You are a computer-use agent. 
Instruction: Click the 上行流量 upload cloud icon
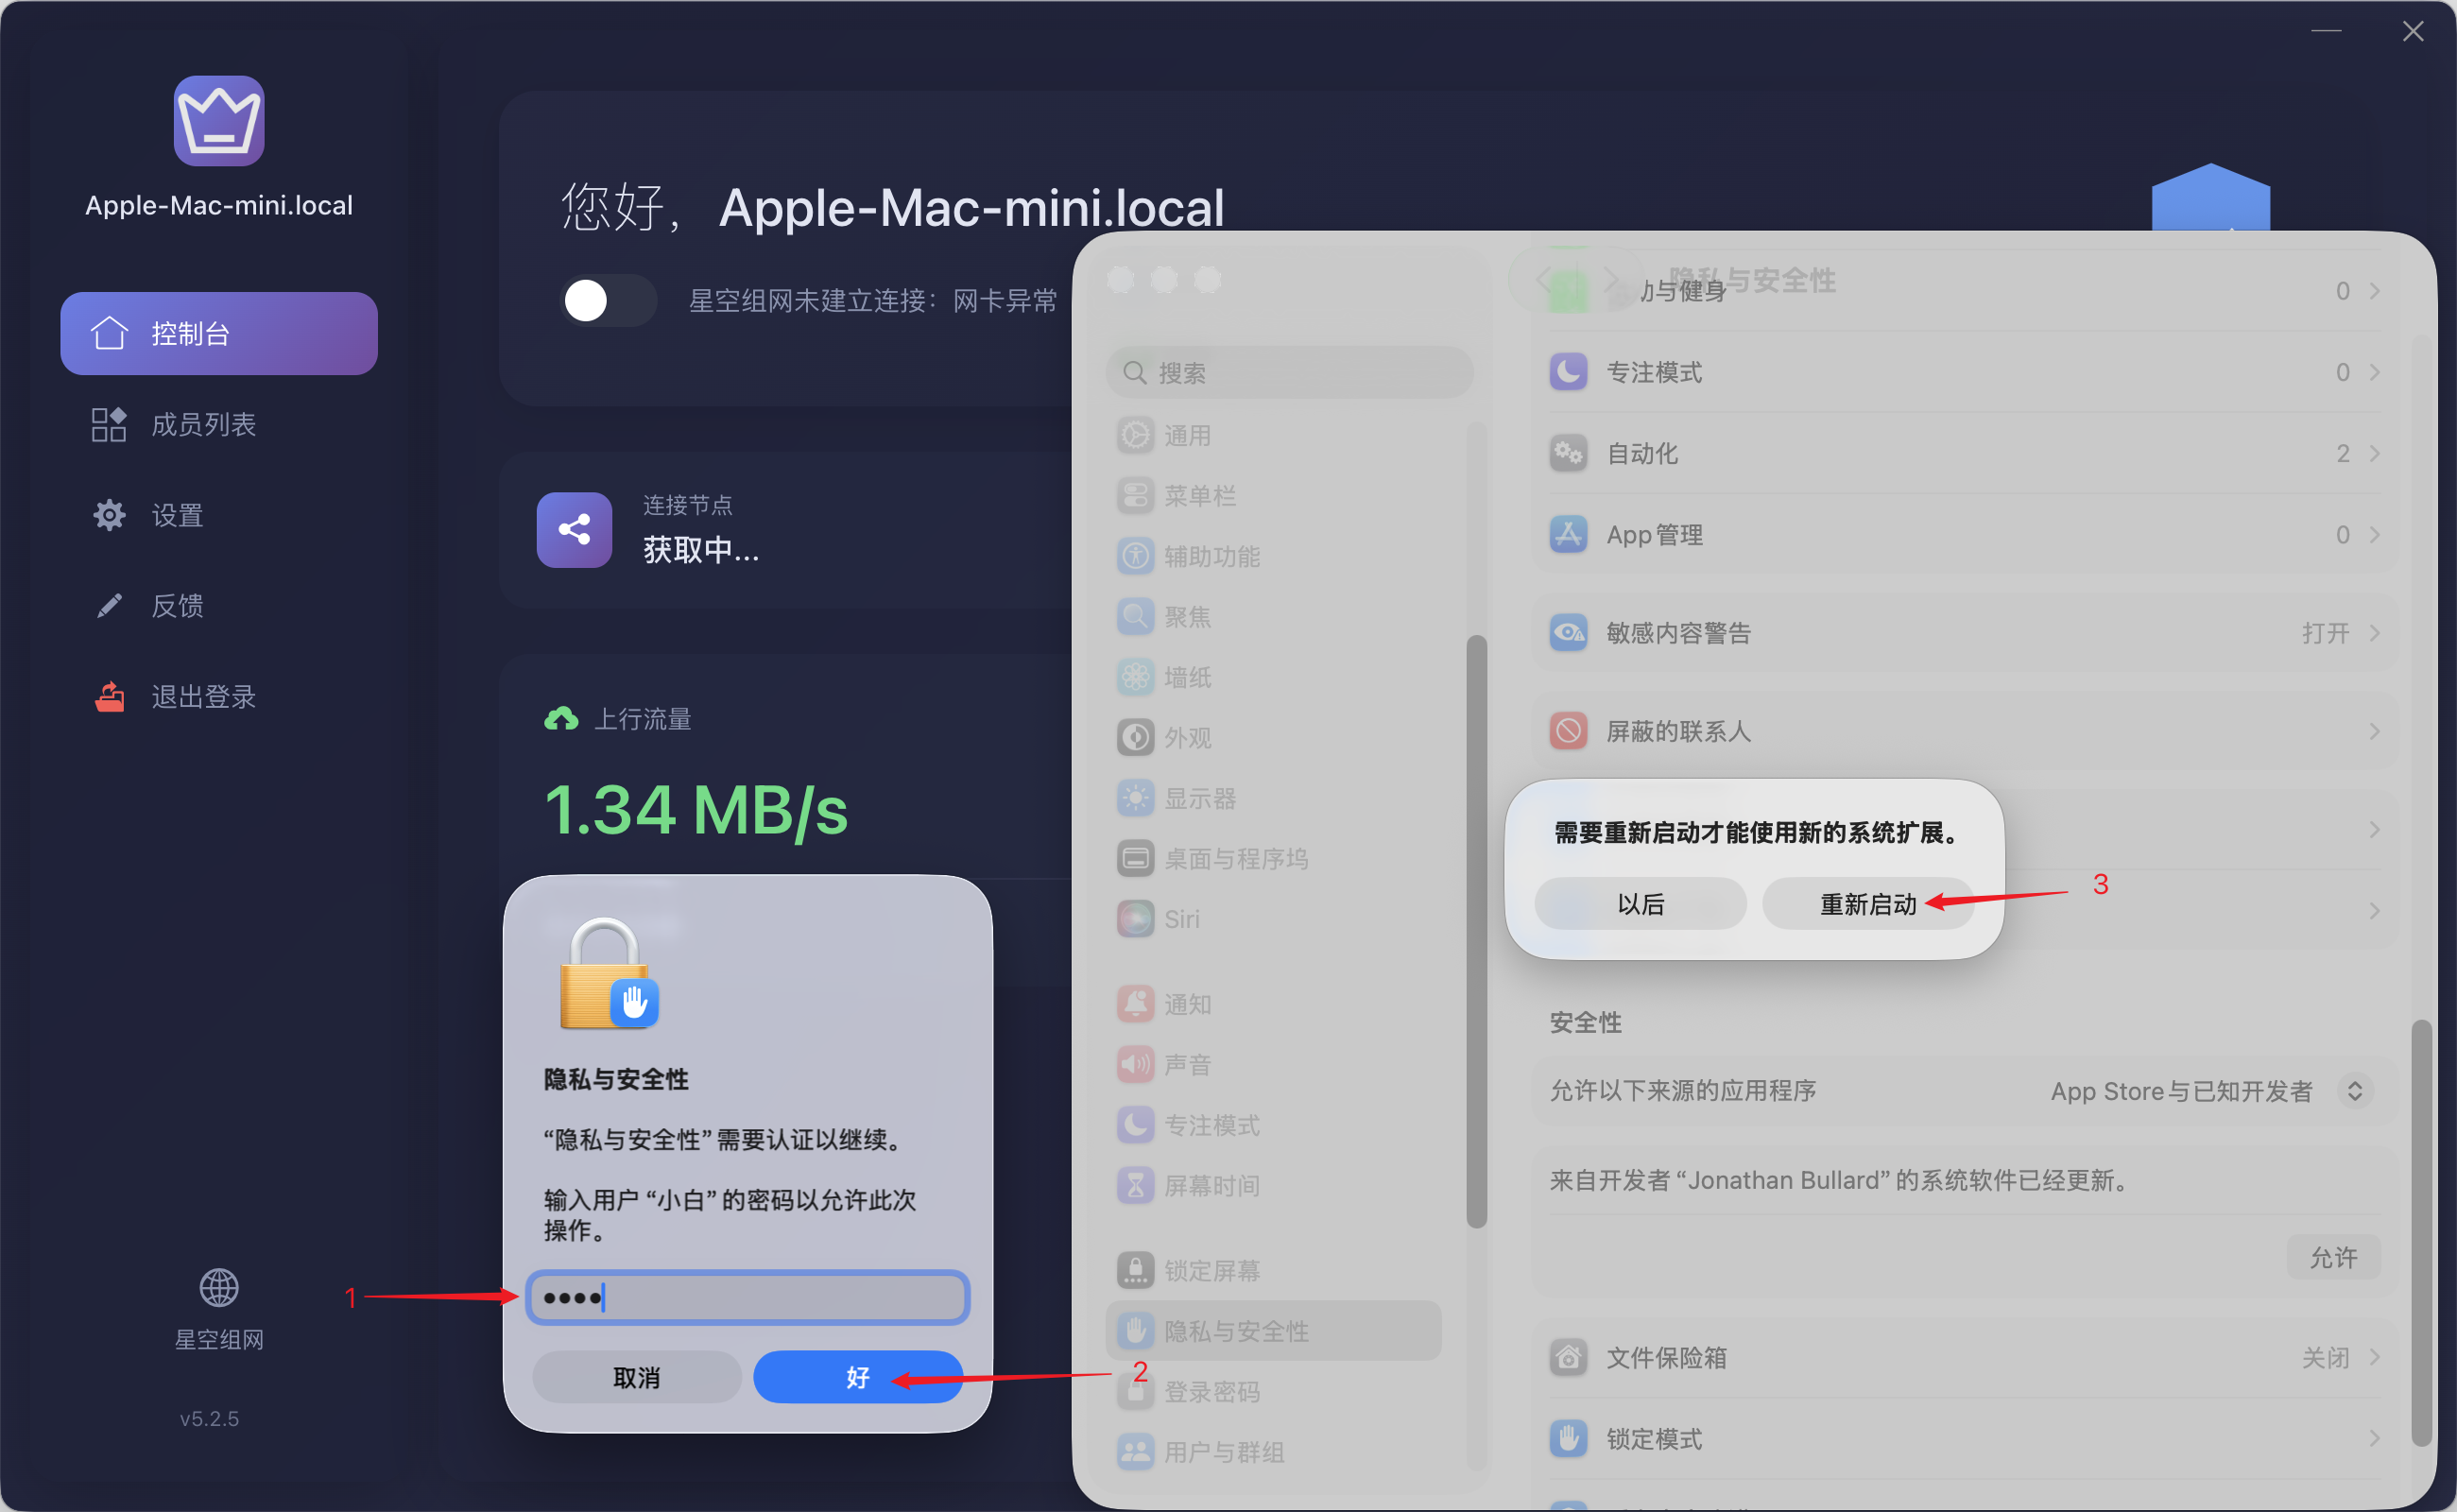(x=564, y=718)
